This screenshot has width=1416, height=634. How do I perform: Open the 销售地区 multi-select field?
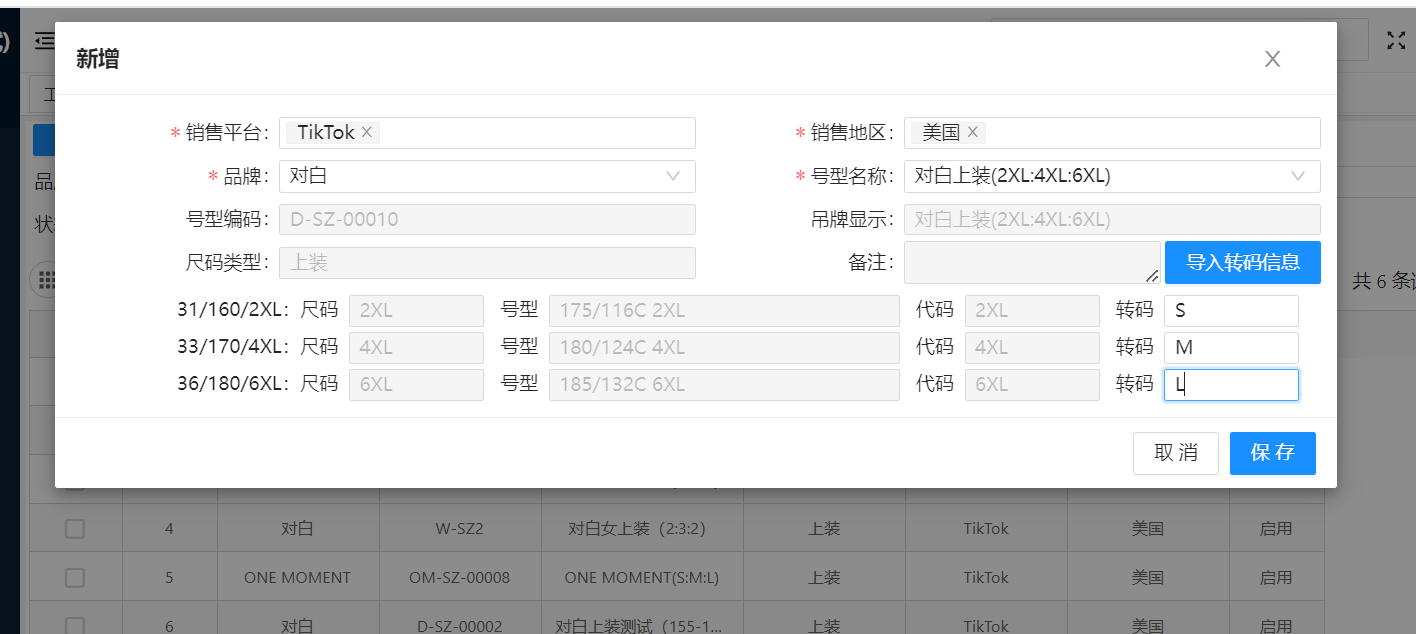click(1150, 133)
